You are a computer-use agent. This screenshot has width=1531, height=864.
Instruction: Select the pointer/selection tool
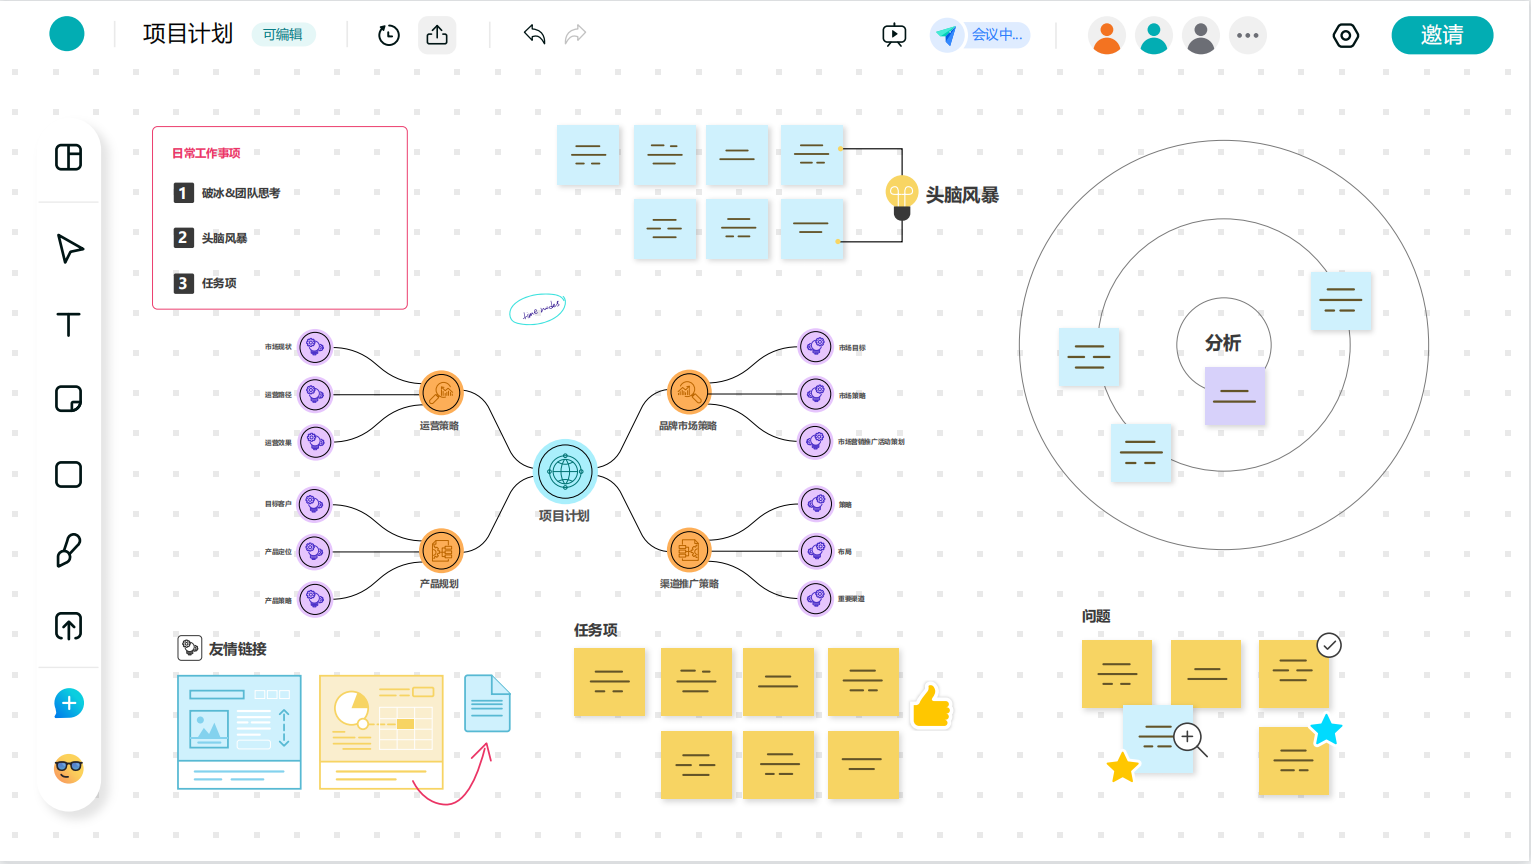point(69,248)
